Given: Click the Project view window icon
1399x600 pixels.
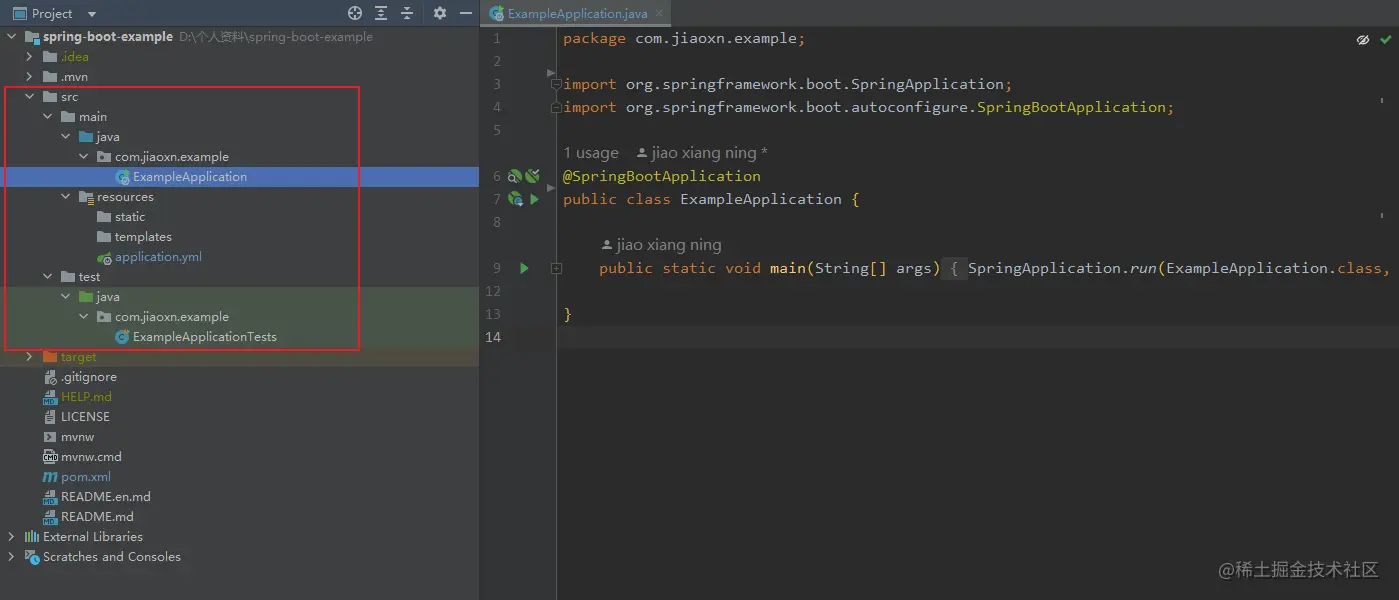Looking at the screenshot, I should click(19, 14).
